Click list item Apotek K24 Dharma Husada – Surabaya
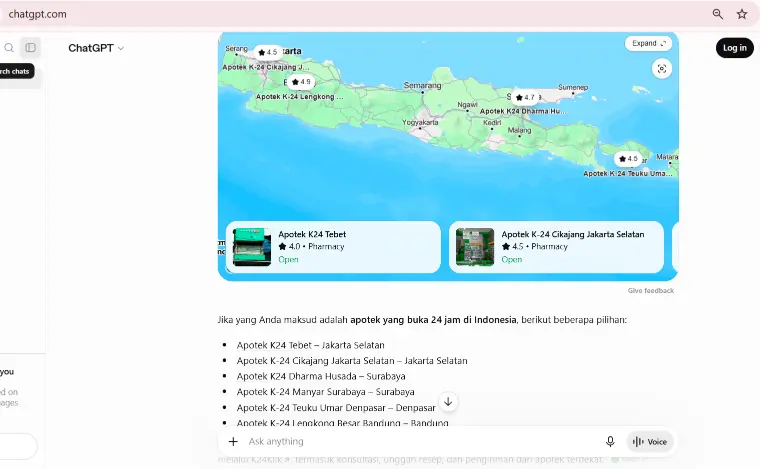The height and width of the screenshot is (469, 760). coord(321,376)
